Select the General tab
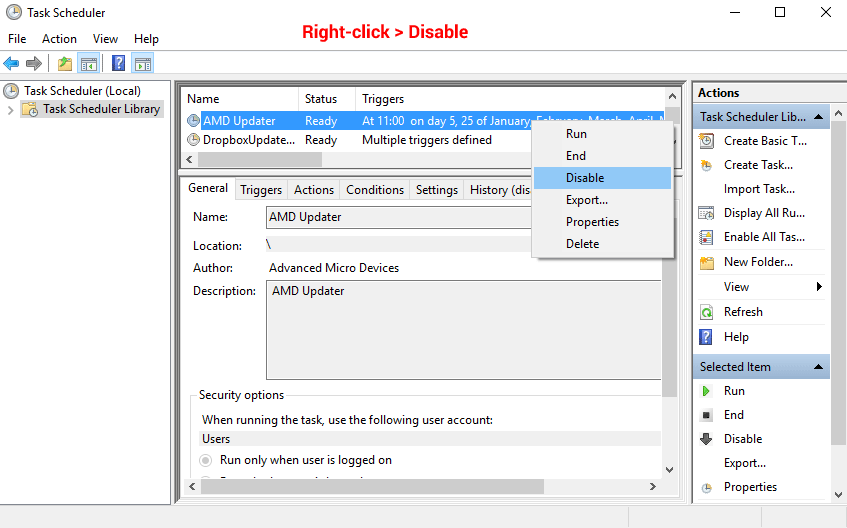Image resolution: width=847 pixels, height=528 pixels. [x=207, y=188]
